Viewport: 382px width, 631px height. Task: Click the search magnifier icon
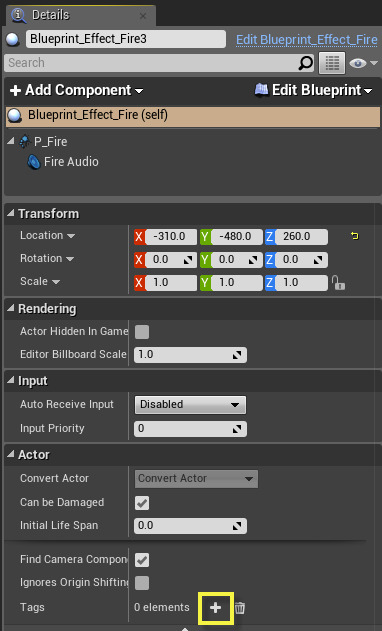coord(306,63)
